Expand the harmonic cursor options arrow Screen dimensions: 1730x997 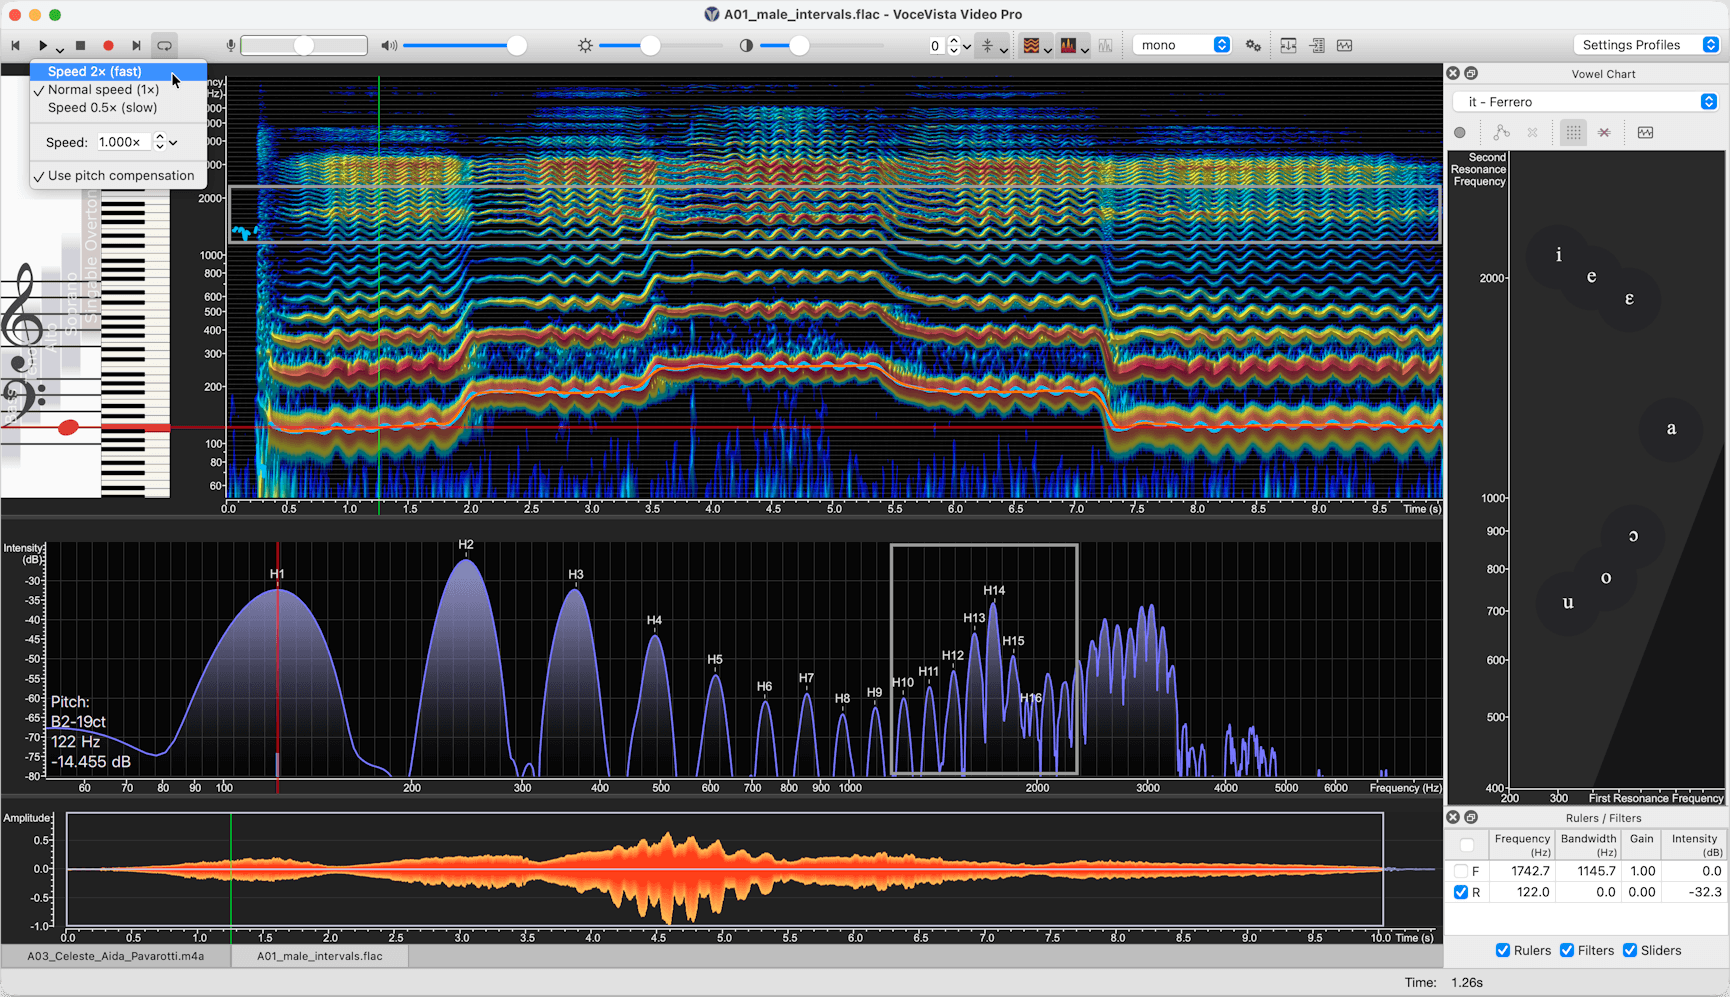click(1003, 48)
